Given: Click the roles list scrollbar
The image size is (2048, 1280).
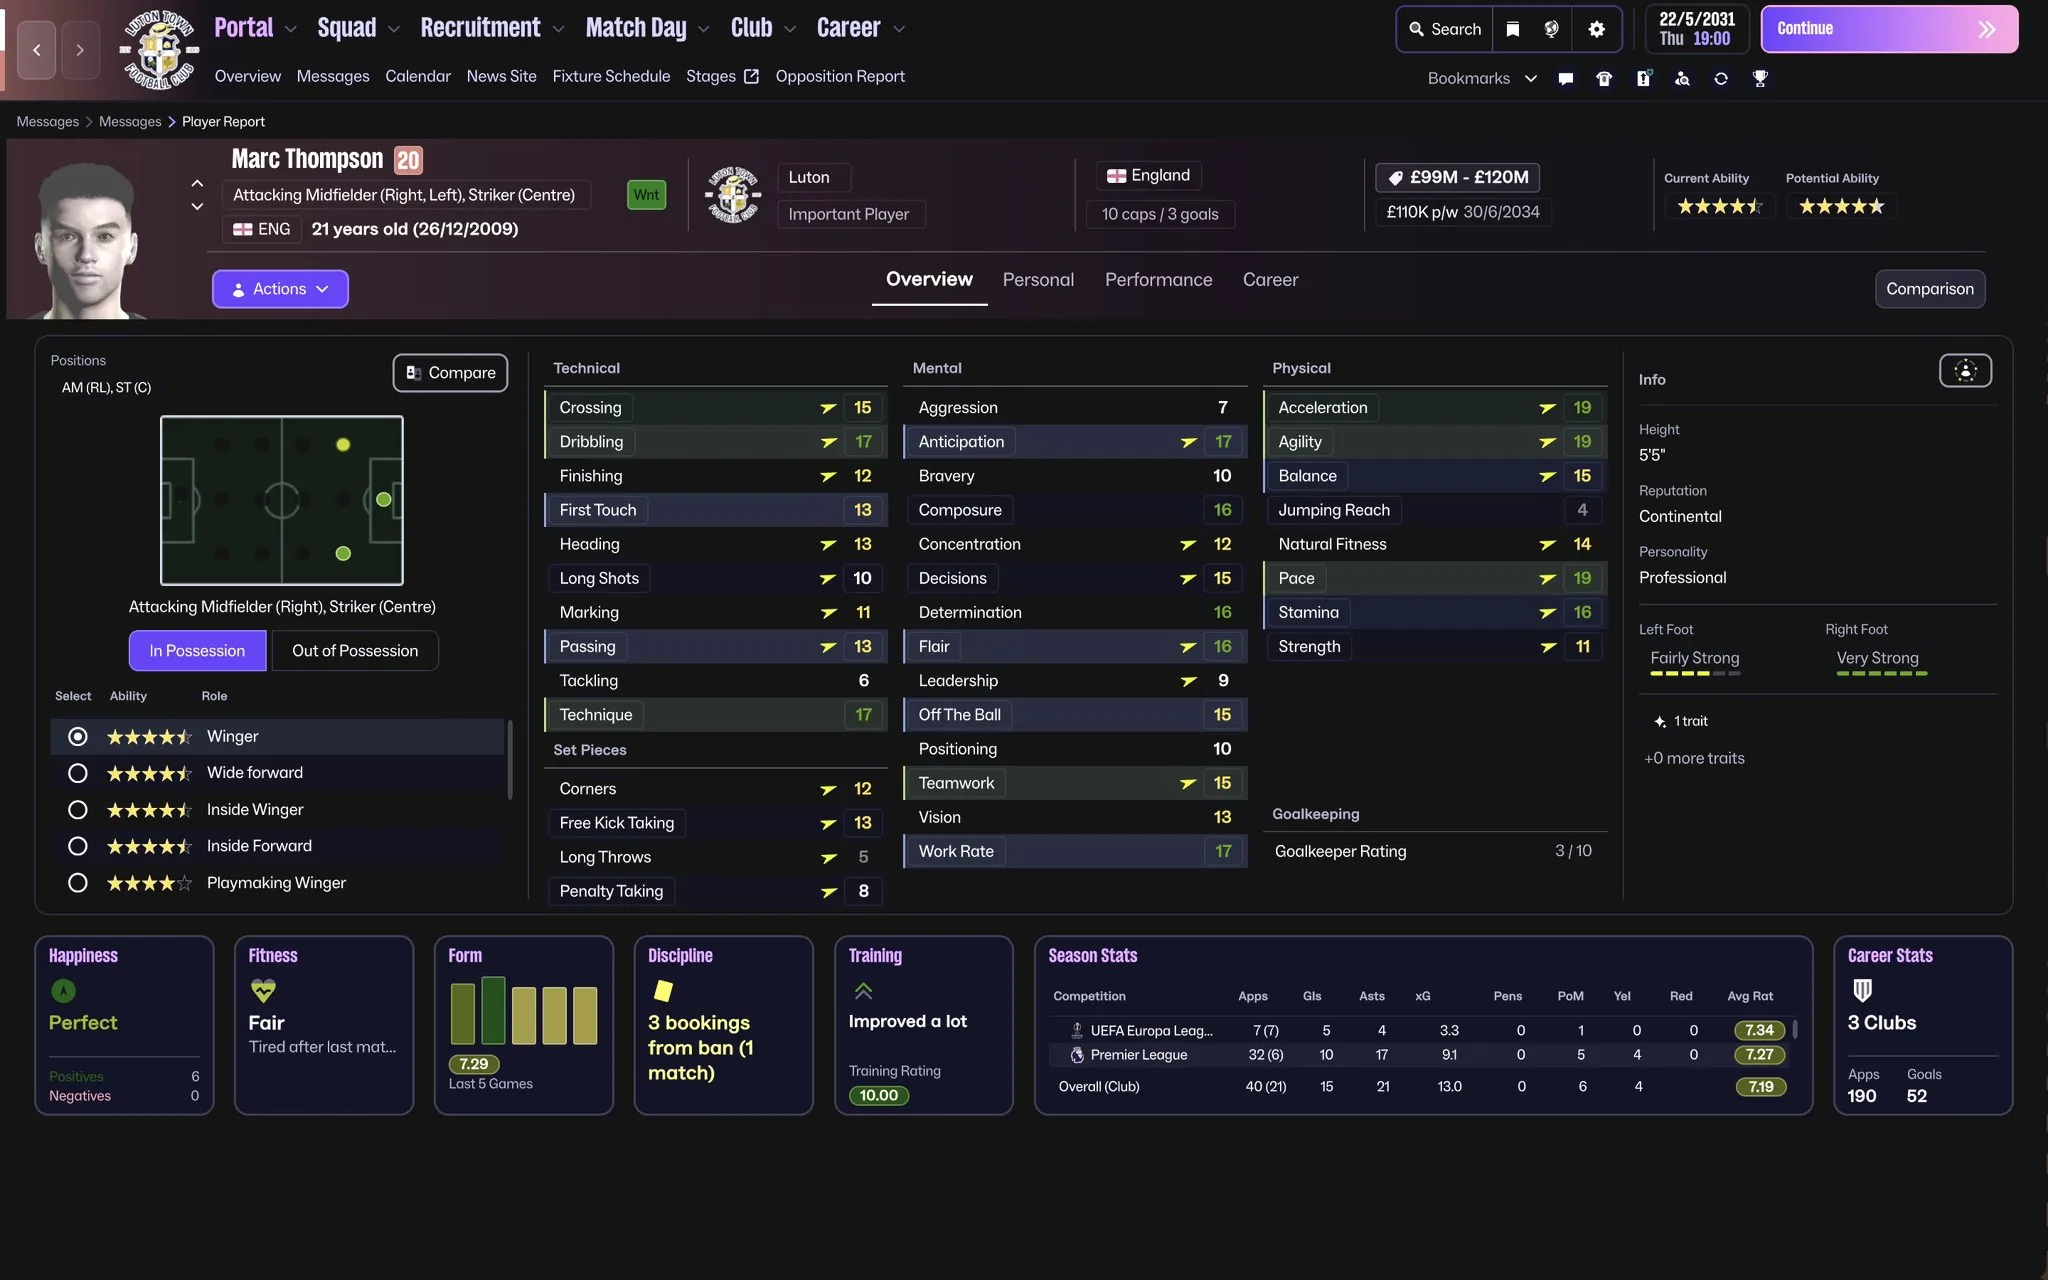Looking at the screenshot, I should 510,760.
